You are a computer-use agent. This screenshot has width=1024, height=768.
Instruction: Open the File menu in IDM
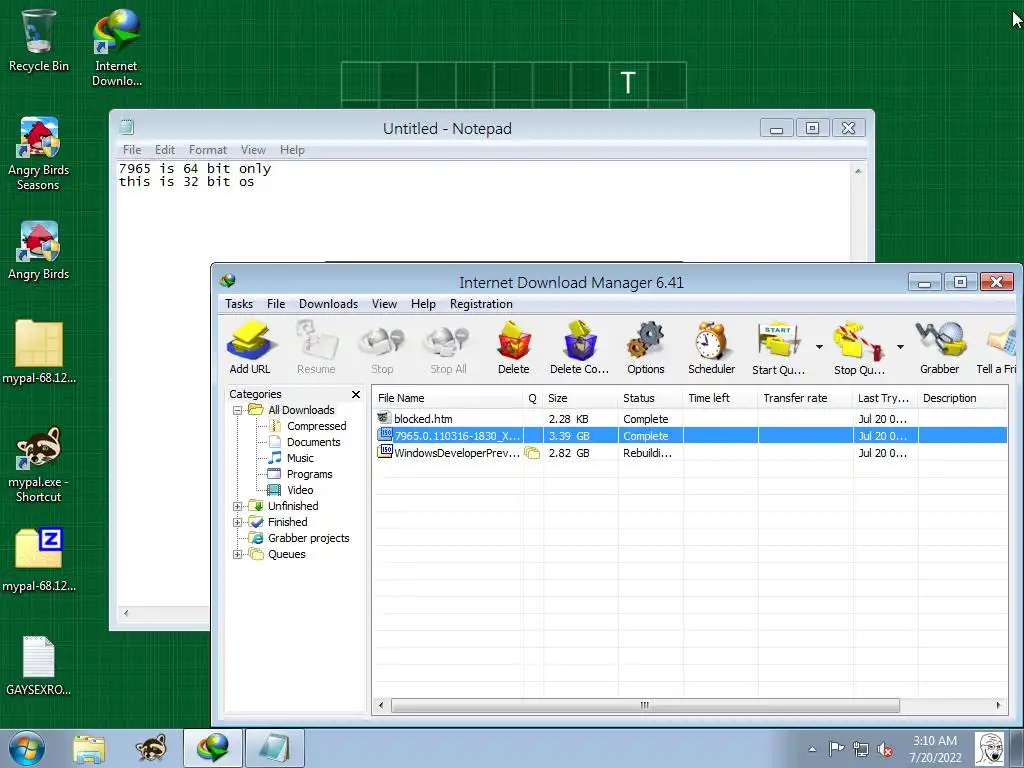[276, 304]
